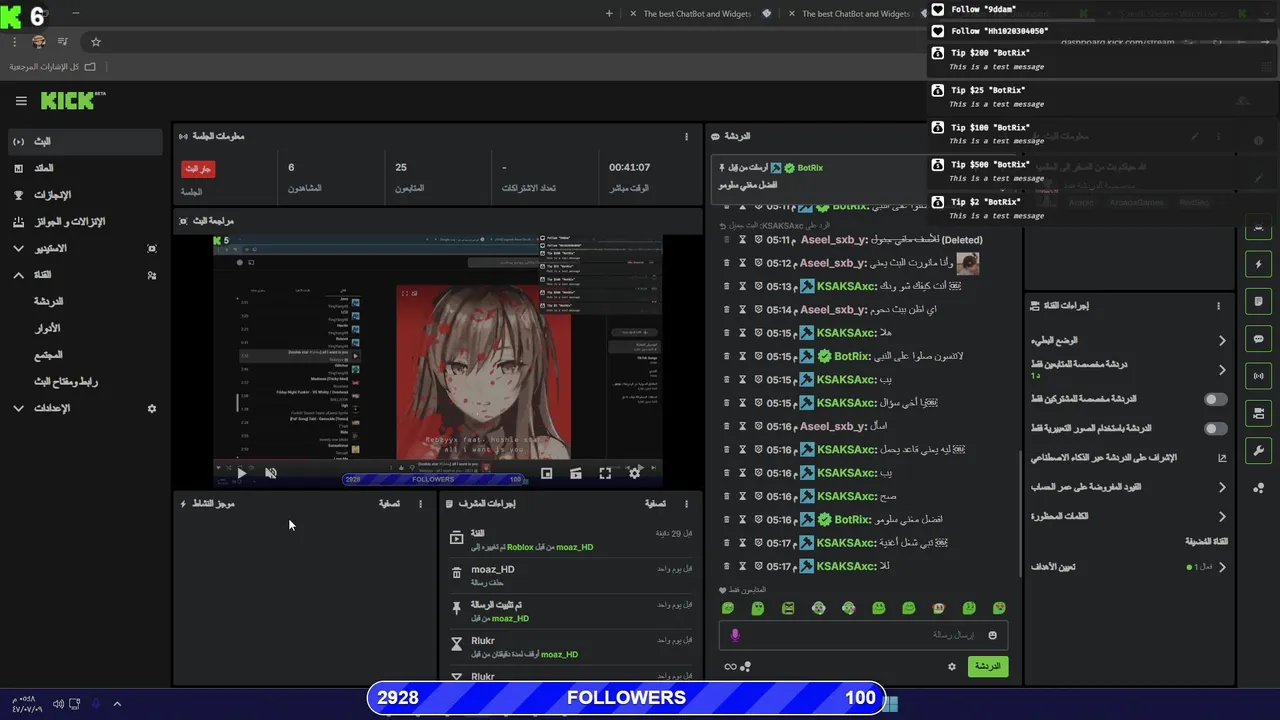Bookmark this page with the star icon
Image resolution: width=1280 pixels, height=720 pixels.
96,42
